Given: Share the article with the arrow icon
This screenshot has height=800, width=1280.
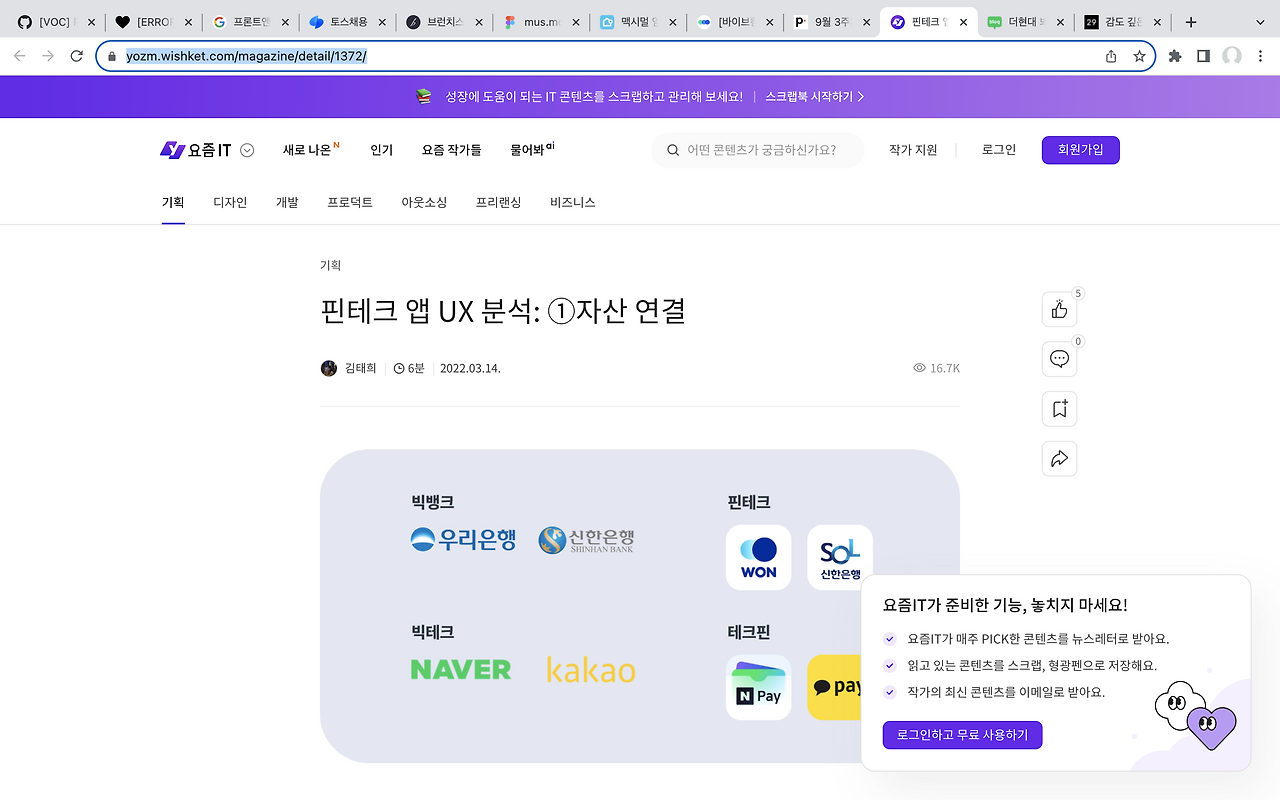Looking at the screenshot, I should point(1060,459).
